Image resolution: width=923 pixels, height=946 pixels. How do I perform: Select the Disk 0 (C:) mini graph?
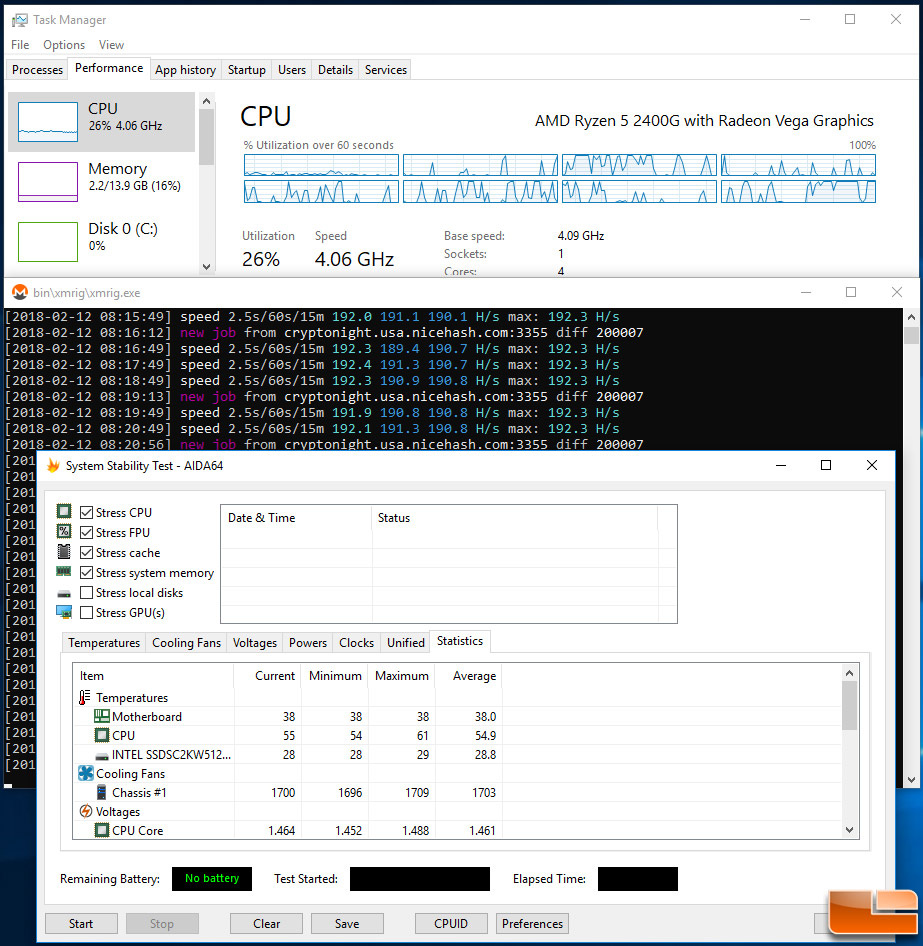coord(48,242)
